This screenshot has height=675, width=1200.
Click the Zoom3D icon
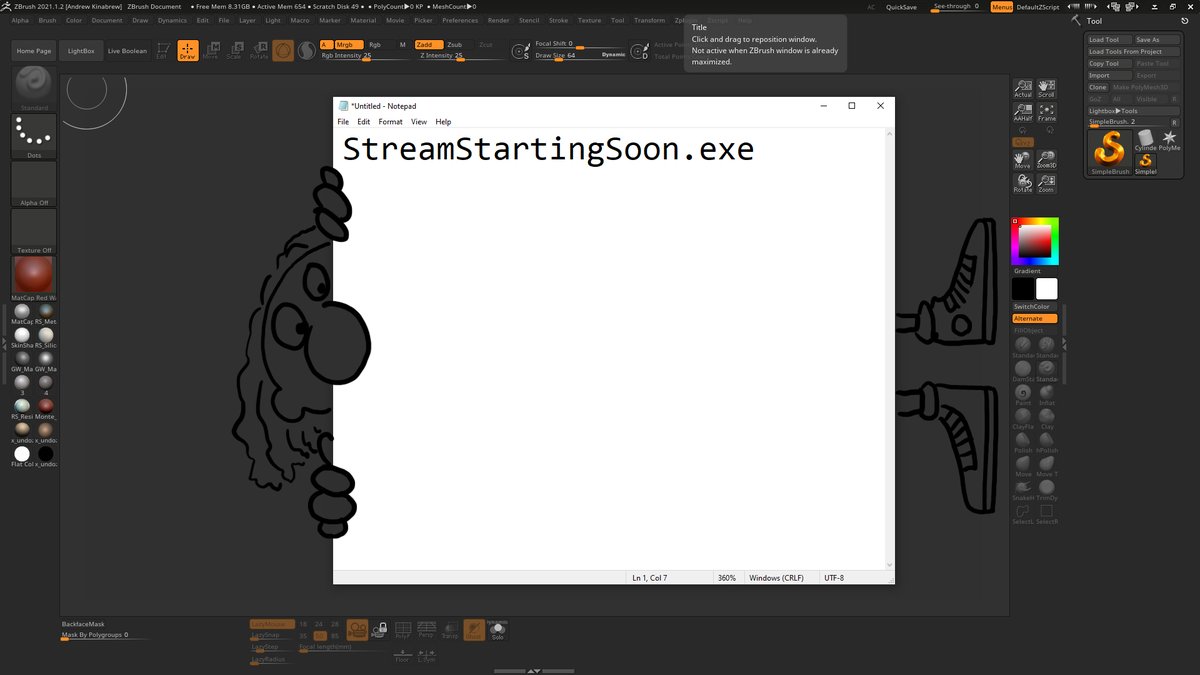1047,160
